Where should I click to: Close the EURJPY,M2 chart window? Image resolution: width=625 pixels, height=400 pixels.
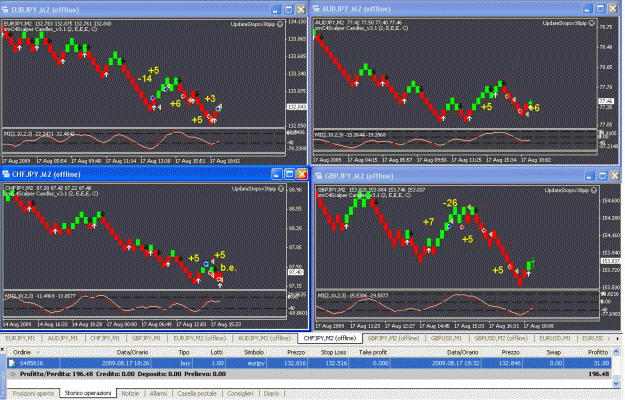(301, 10)
